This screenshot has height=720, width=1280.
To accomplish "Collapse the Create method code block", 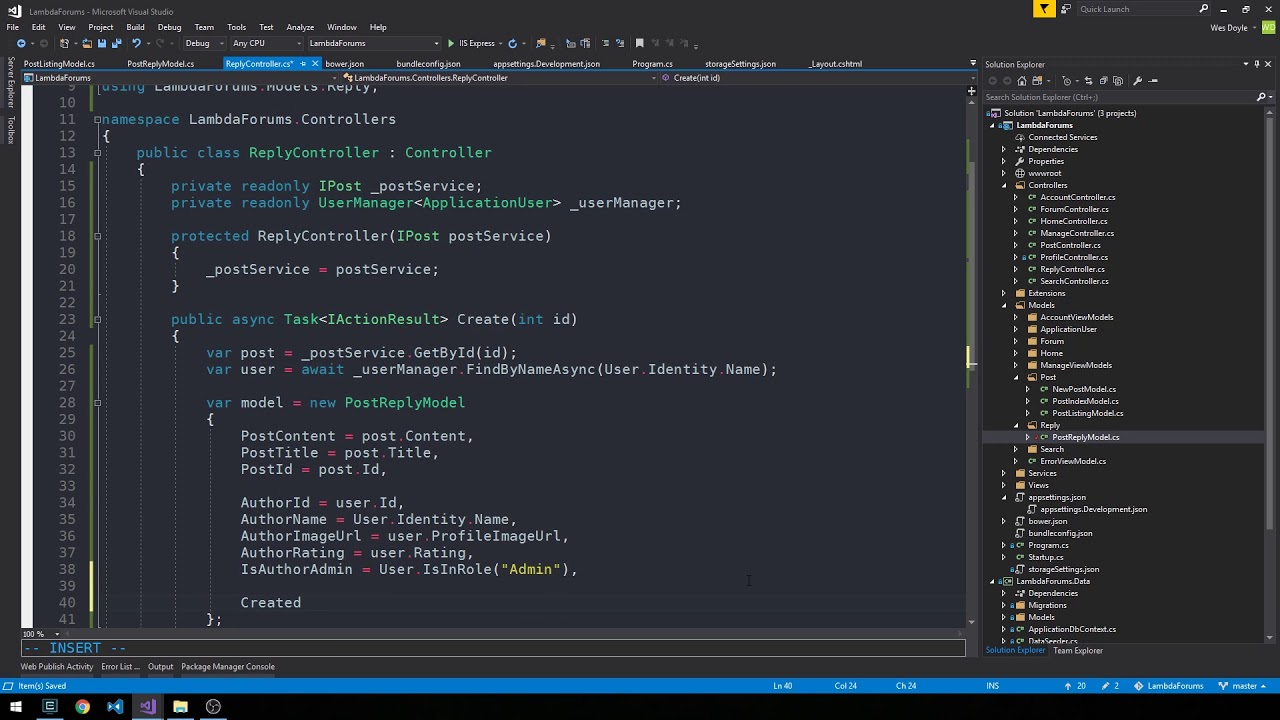I will (98, 320).
